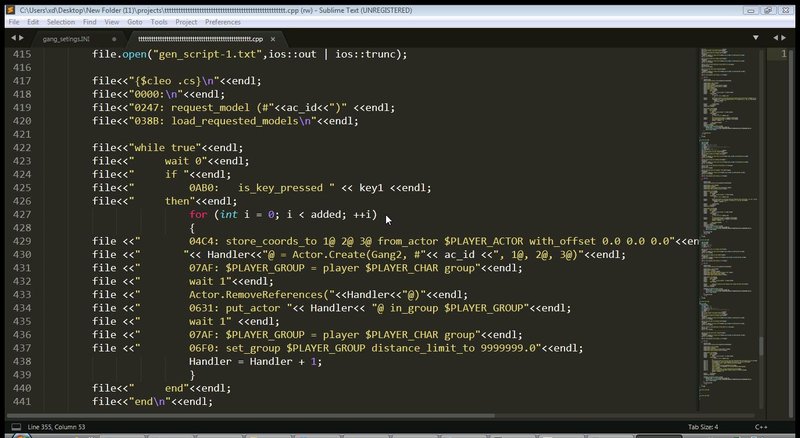Open the Preferences menu
The width and height of the screenshot is (800, 438).
pyautogui.click(x=222, y=21)
